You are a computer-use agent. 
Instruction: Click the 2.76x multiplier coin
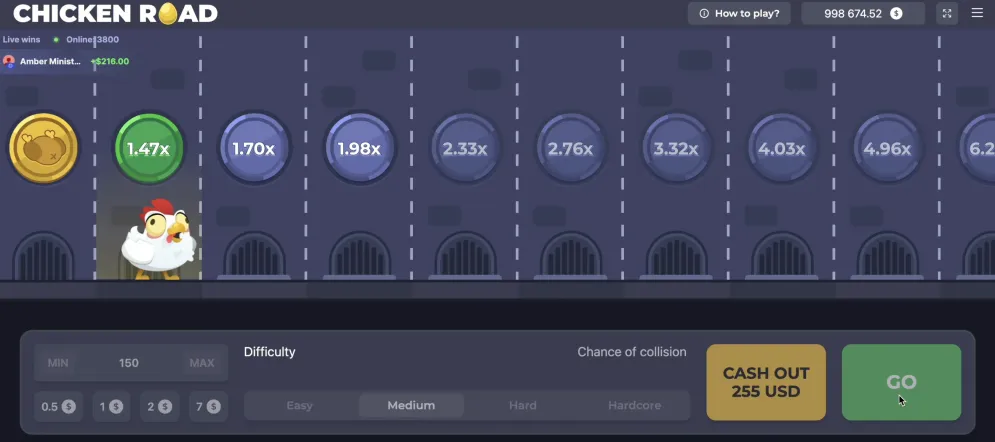point(570,148)
